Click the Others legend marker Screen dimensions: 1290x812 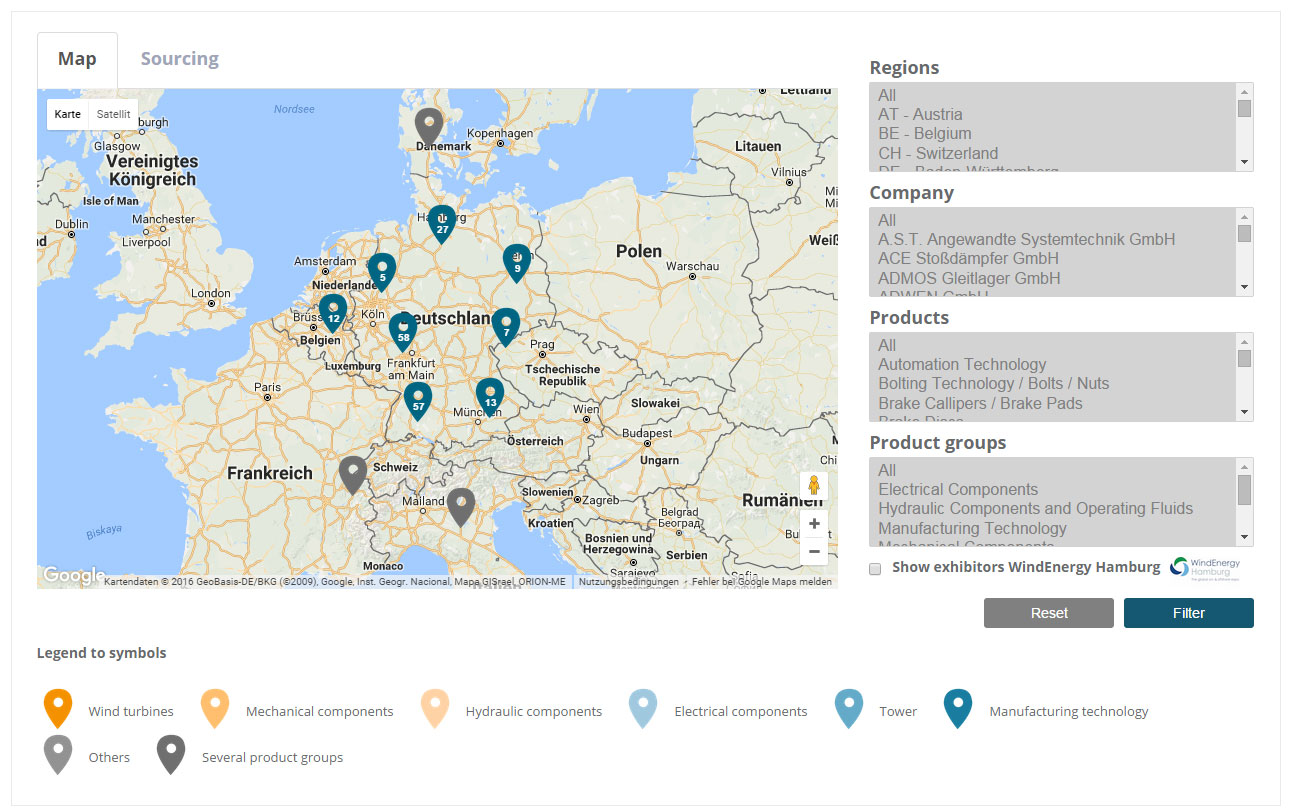(x=59, y=755)
